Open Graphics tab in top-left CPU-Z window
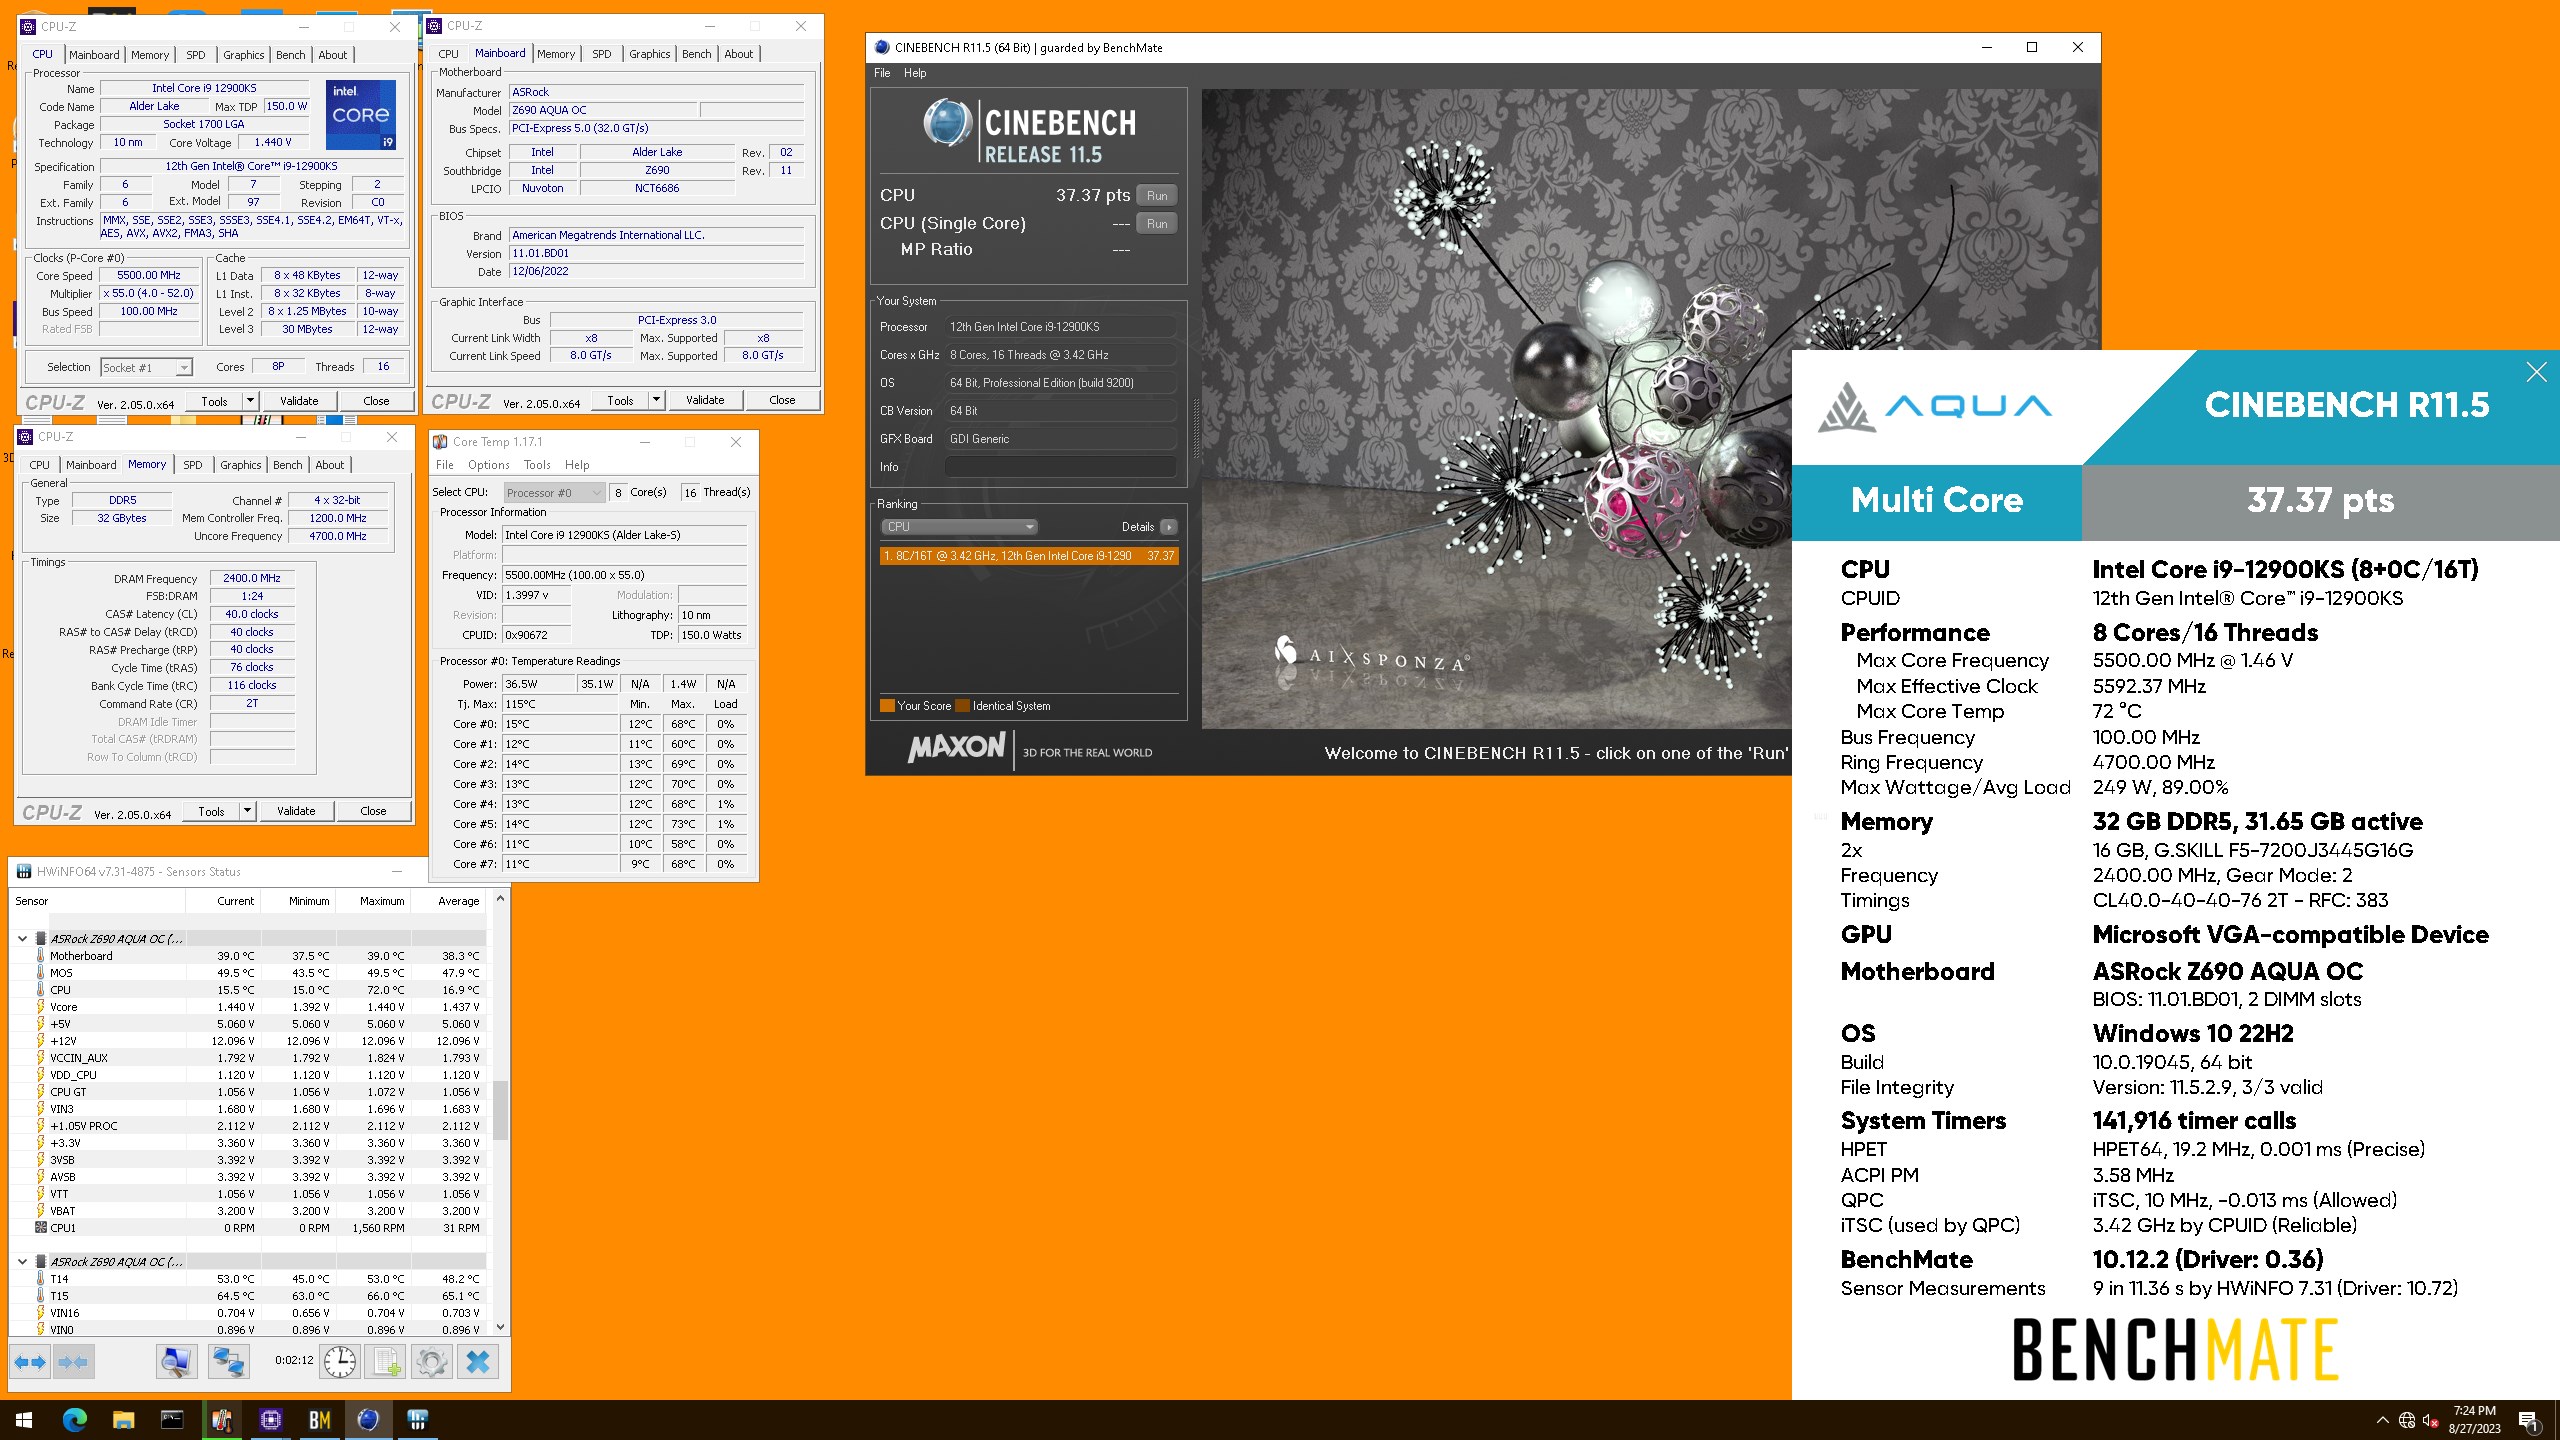This screenshot has height=1440, width=2560. point(244,55)
